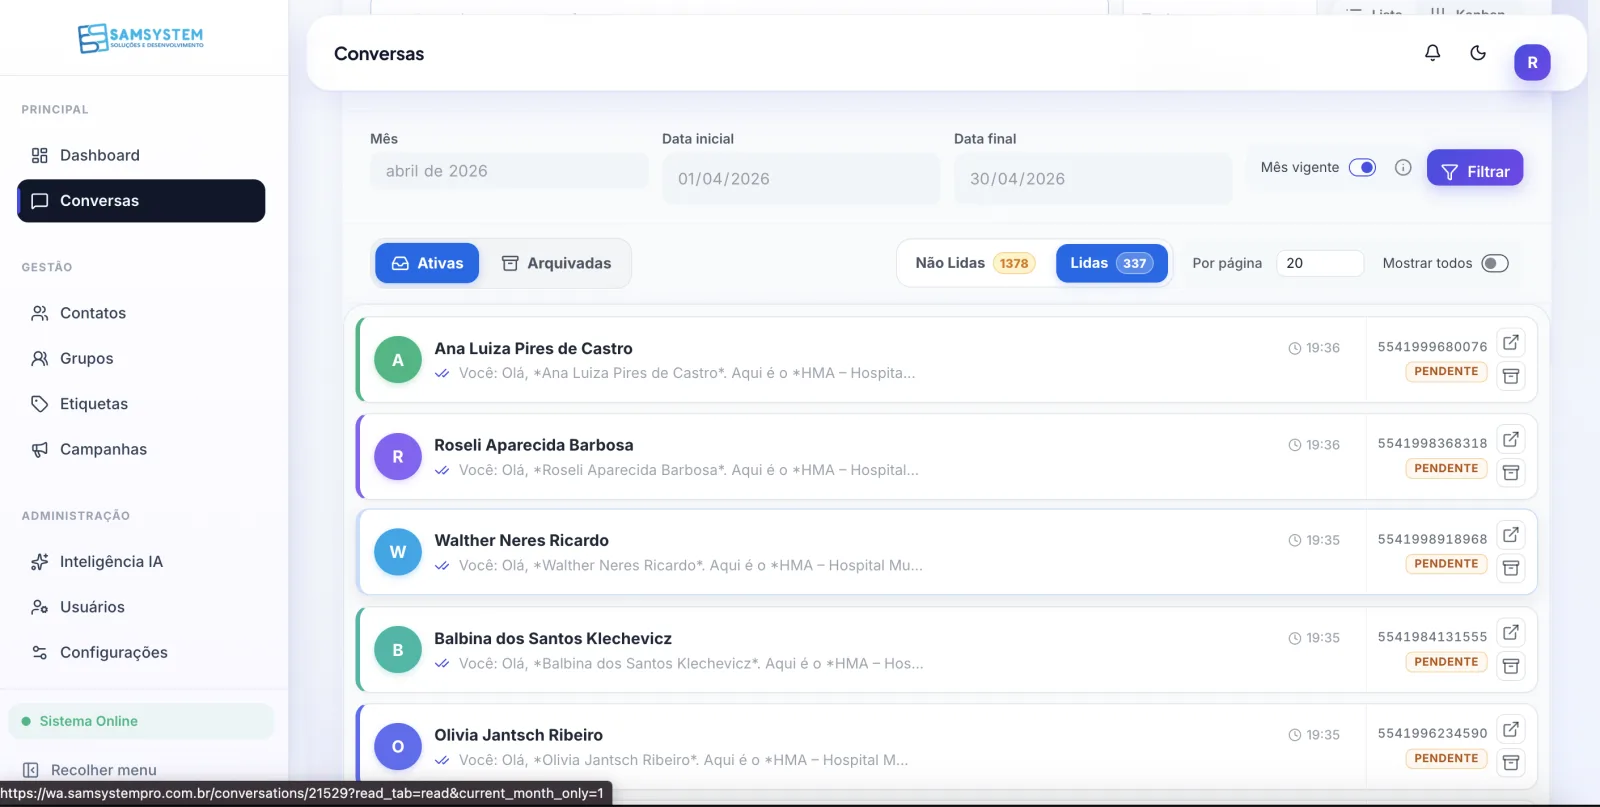
Task: Switch to dark mode moon icon
Action: 1478,53
